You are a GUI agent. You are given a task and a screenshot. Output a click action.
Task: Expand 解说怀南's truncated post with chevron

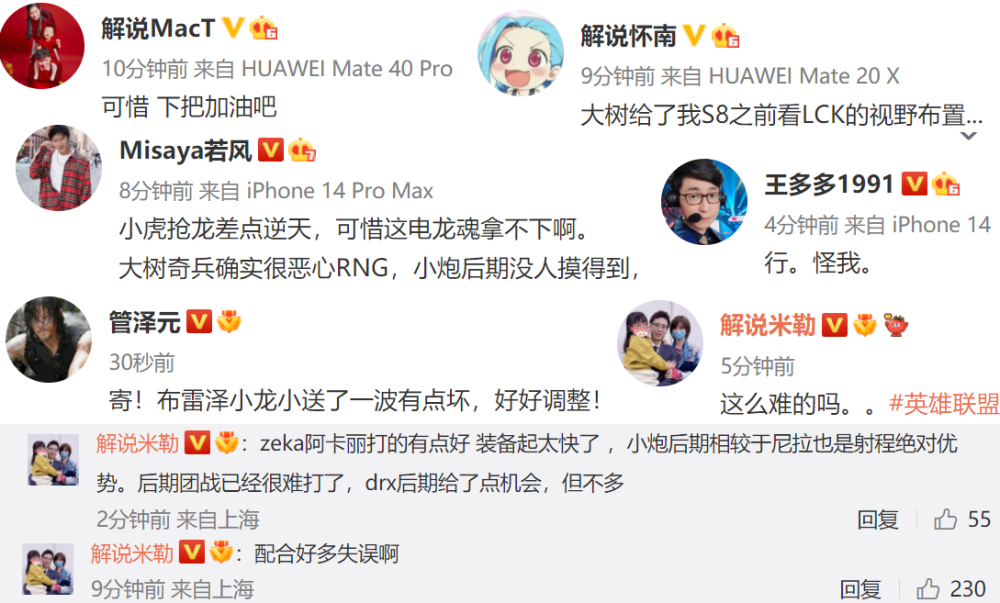coord(969,136)
